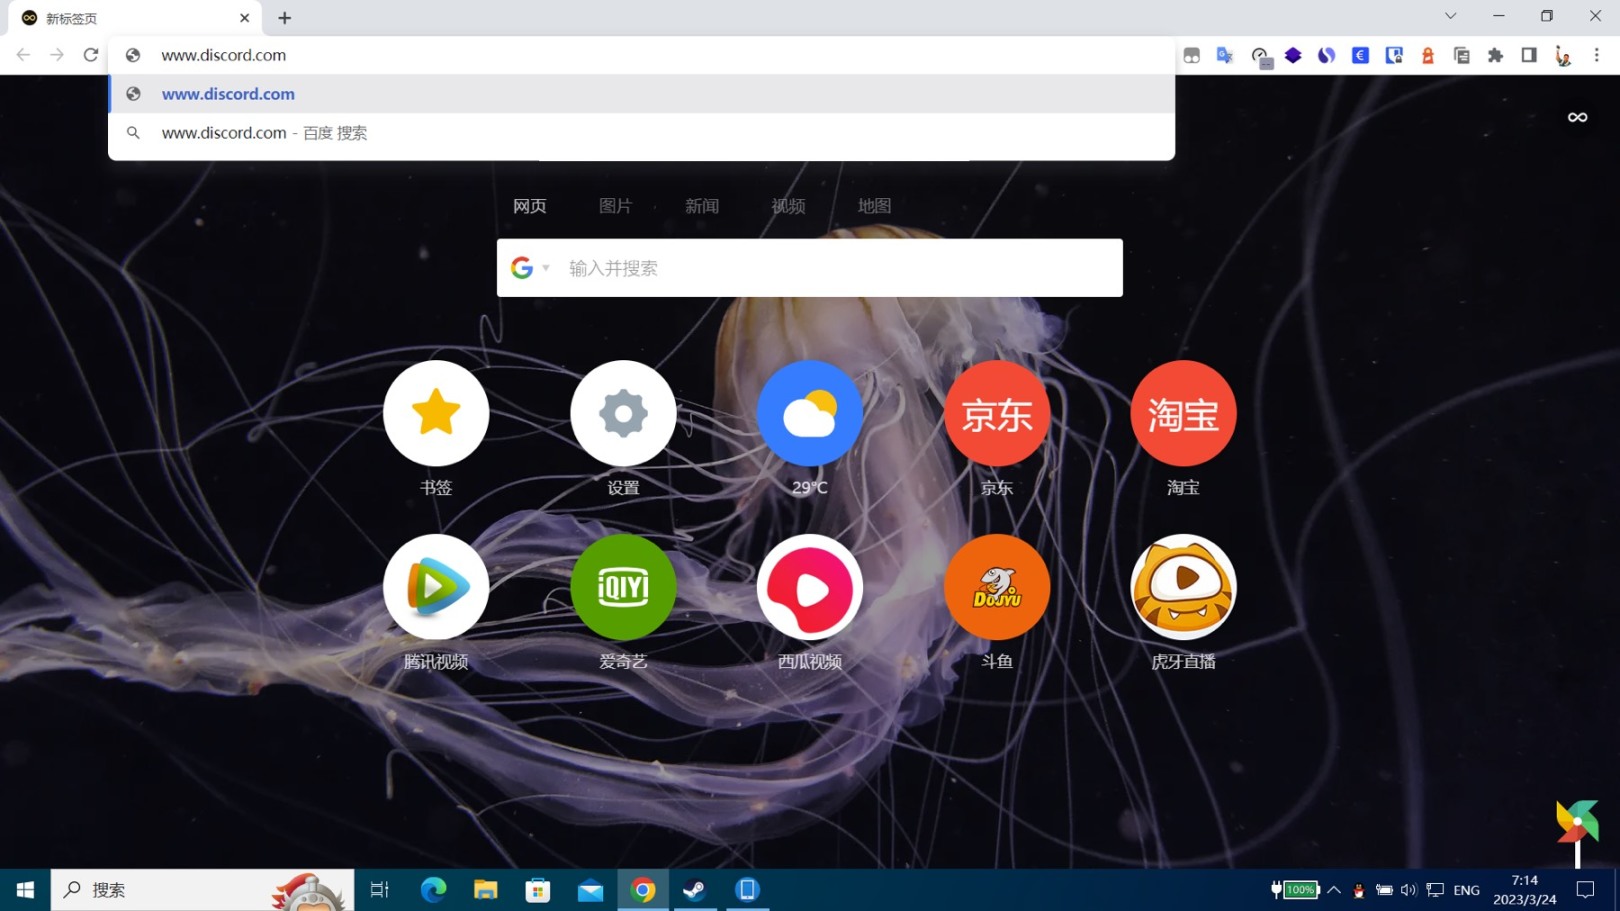Open the 虎牙直播 shortcut
Viewport: 1620px width, 911px height.
click(x=1183, y=587)
